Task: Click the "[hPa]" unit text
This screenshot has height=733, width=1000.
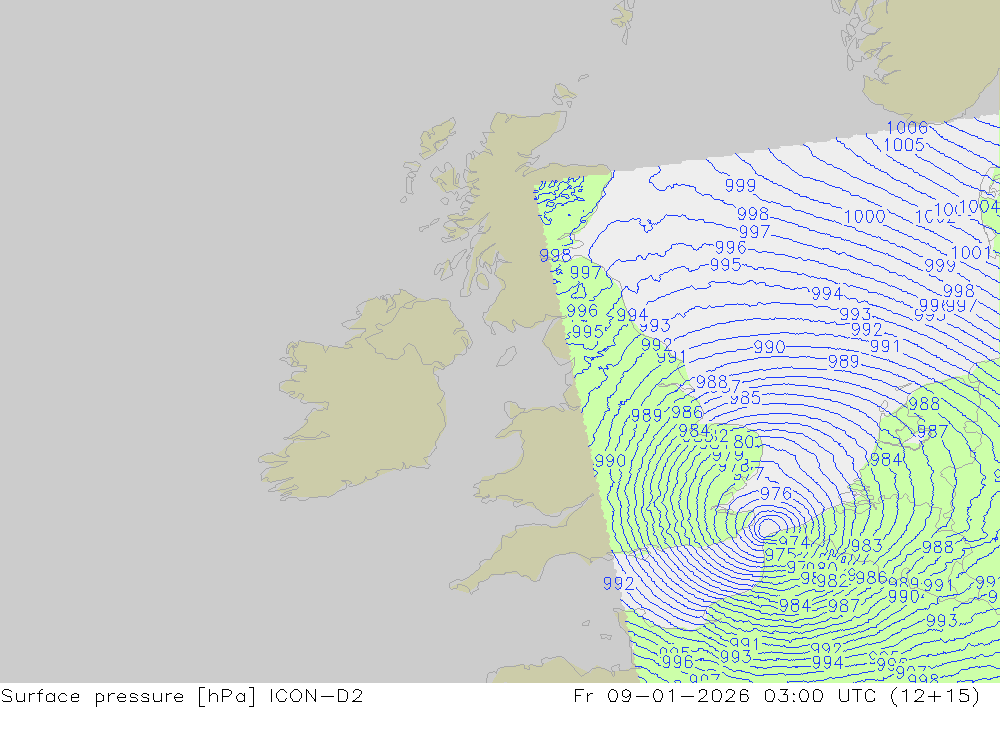Action: [x=226, y=695]
